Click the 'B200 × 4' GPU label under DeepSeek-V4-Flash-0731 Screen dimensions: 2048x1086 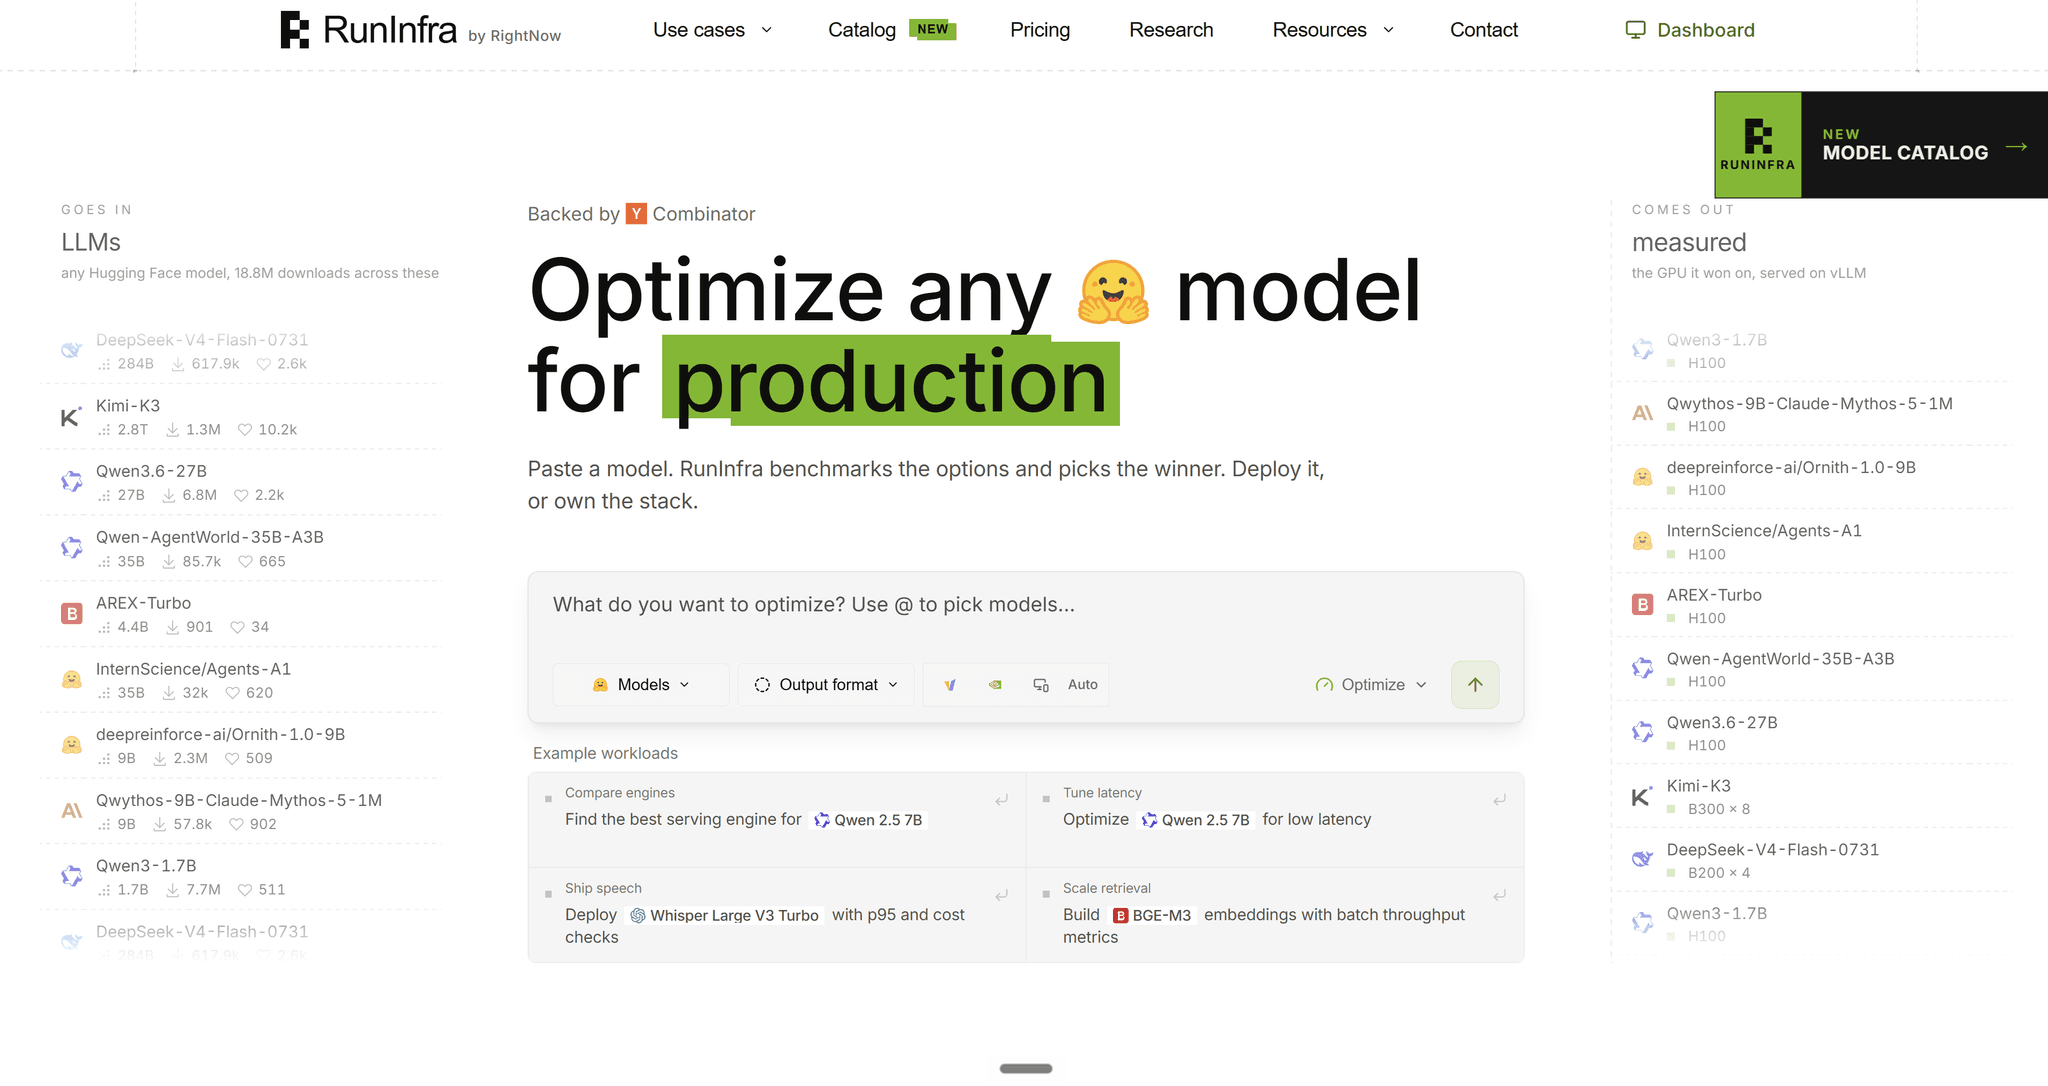click(1719, 873)
